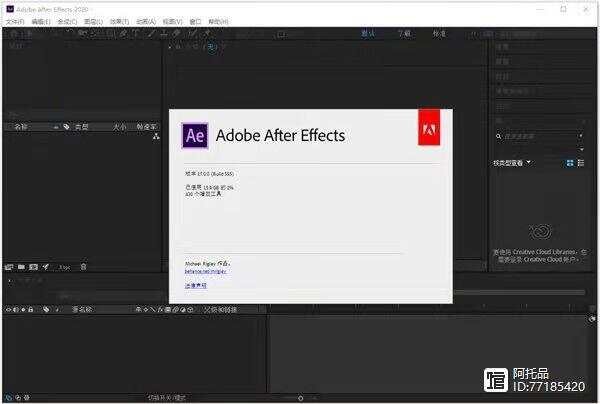Click the lock column icon in timeline
This screenshot has width=600, height=404.
(31, 310)
